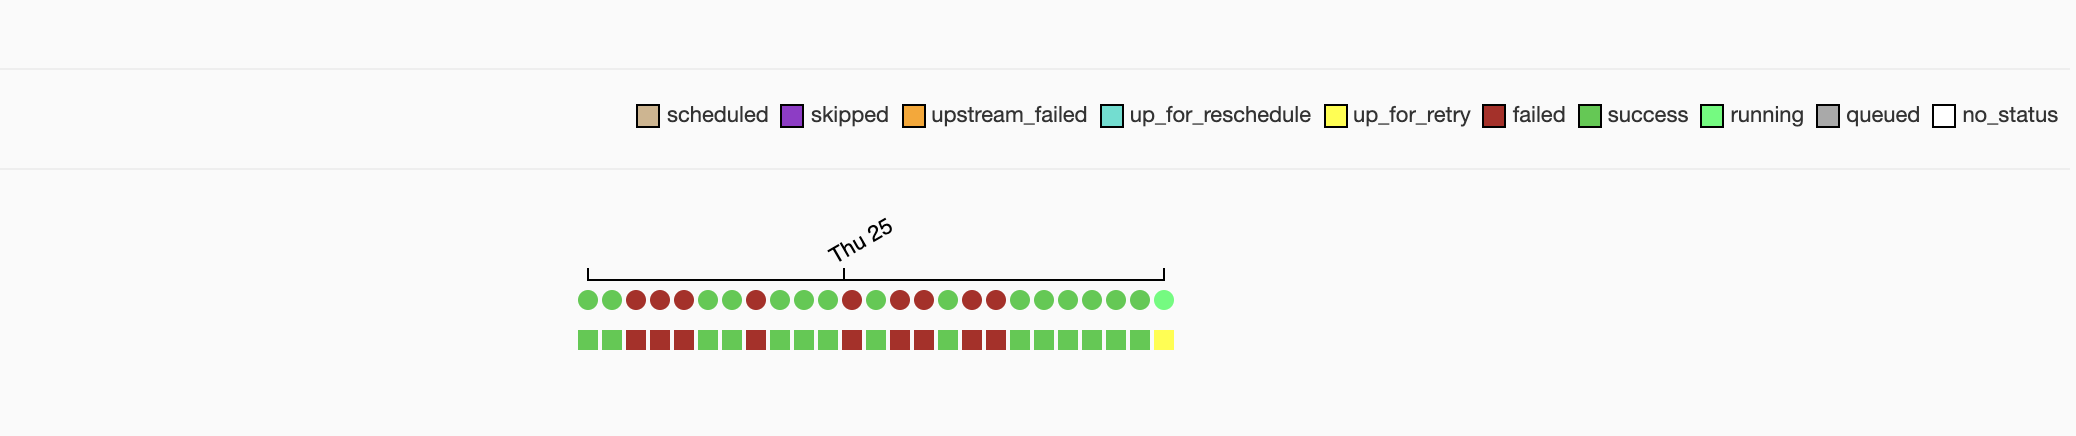The width and height of the screenshot is (2076, 436).
Task: Click the yellow up_for_retry task square
Action: click(x=1164, y=340)
